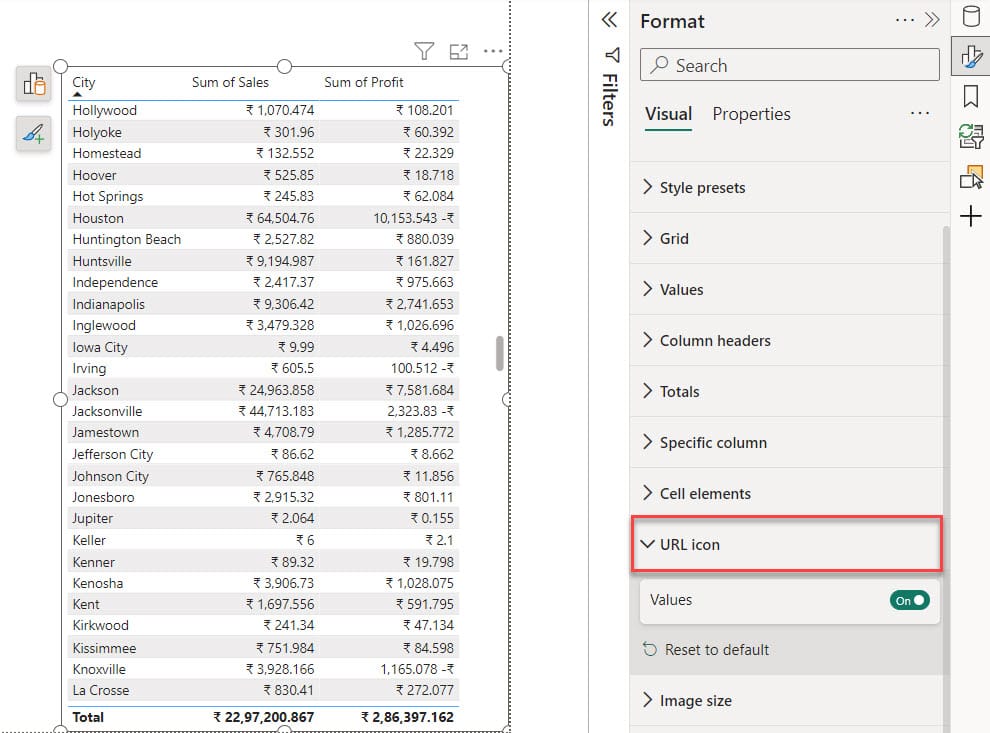This screenshot has width=990, height=733.
Task: Click the 10,153.543 -₹ Houston profit
Action: click(414, 218)
